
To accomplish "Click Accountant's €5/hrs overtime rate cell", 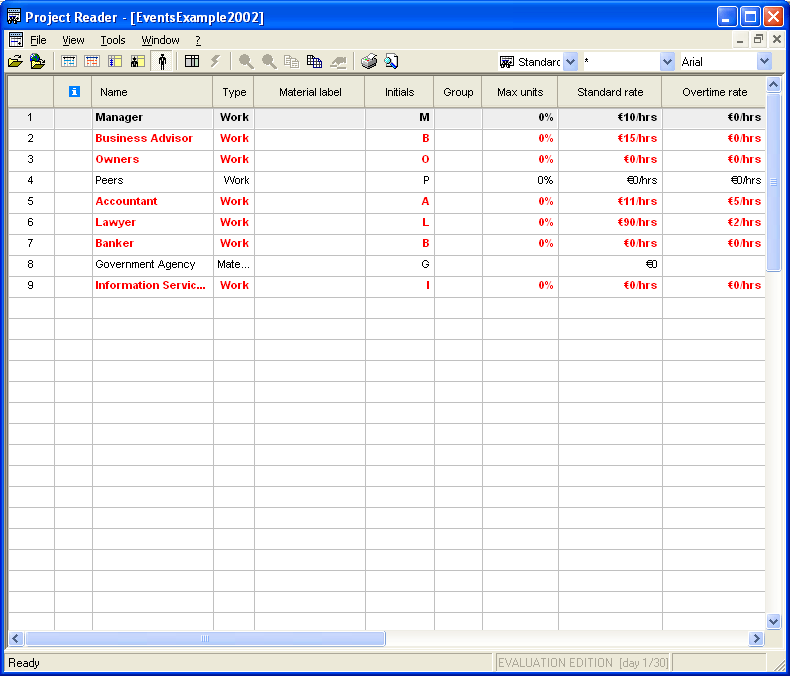I will click(714, 201).
